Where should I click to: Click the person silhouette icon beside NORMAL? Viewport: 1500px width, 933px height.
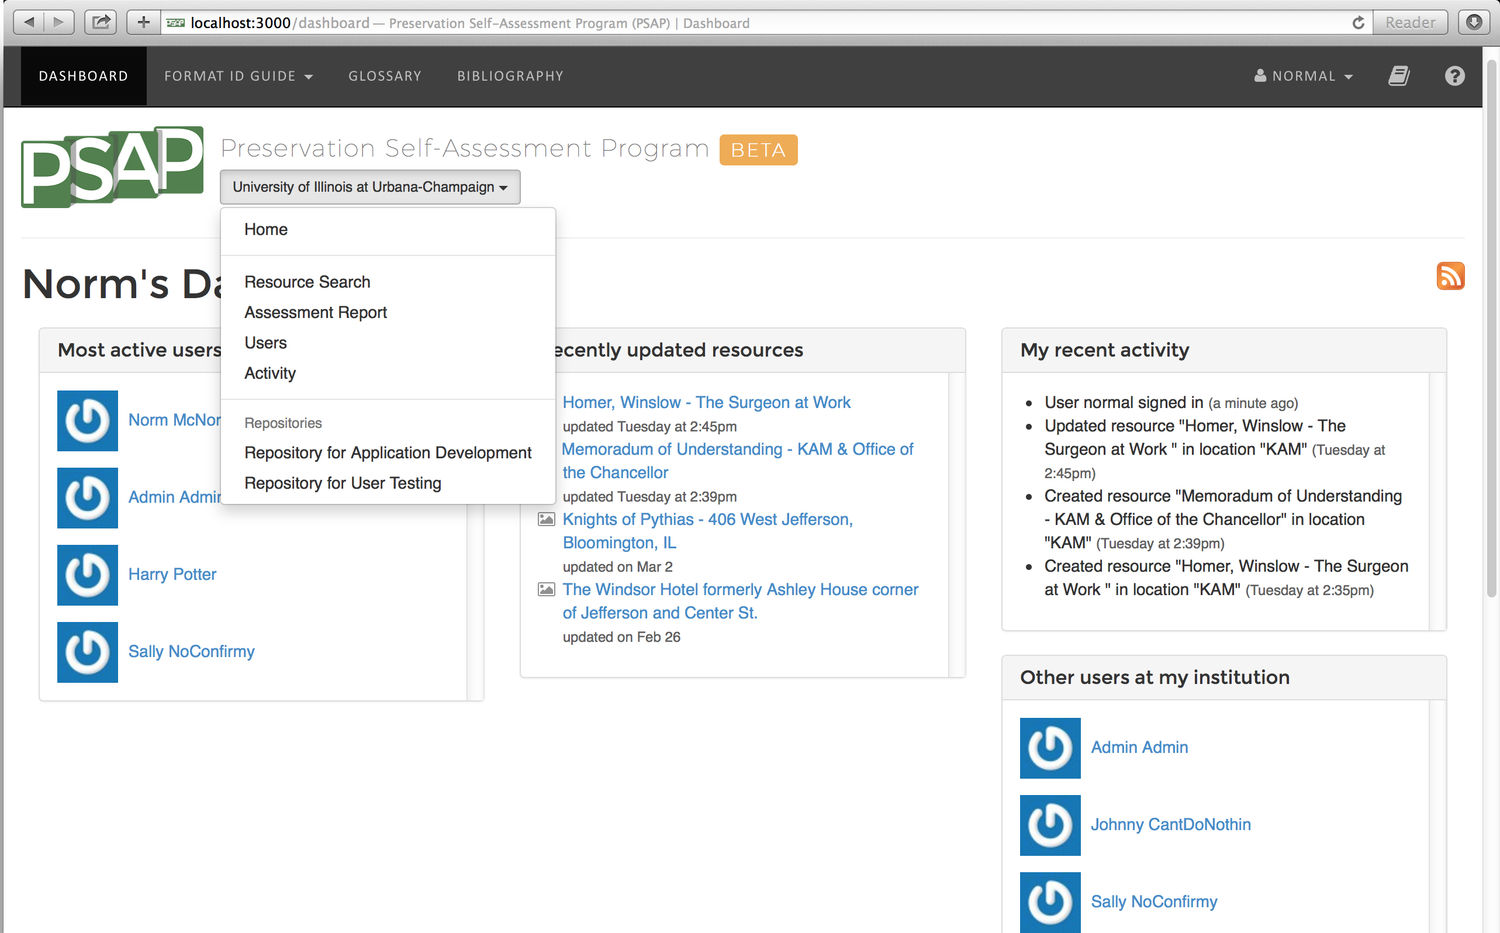(x=1259, y=75)
